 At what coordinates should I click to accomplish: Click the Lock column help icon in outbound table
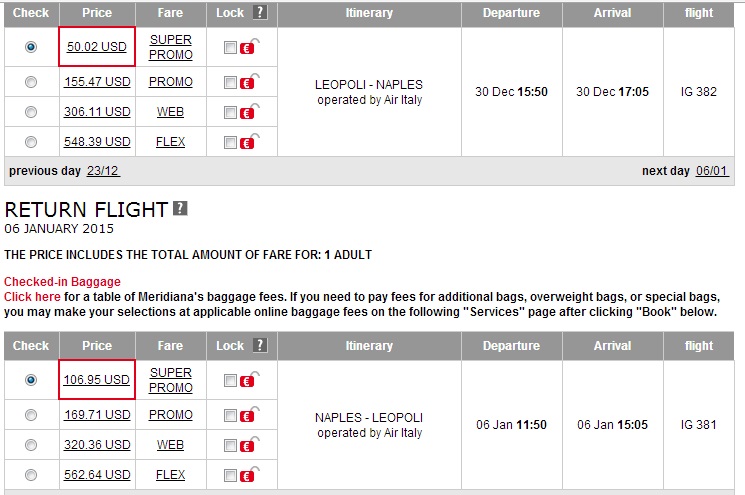[260, 13]
